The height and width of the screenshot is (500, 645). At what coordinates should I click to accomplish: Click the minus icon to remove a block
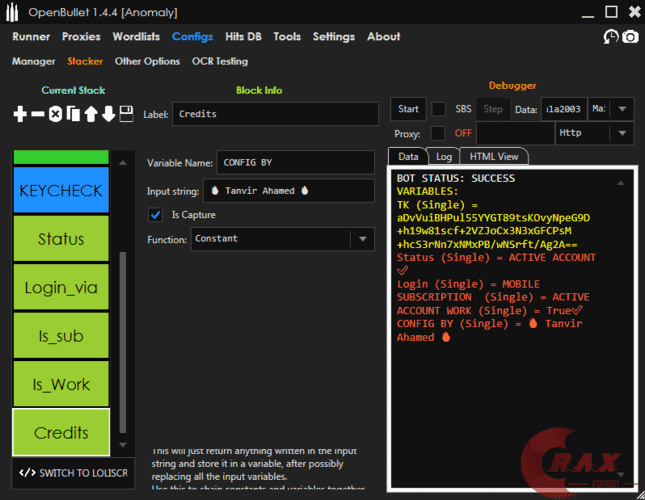(38, 114)
